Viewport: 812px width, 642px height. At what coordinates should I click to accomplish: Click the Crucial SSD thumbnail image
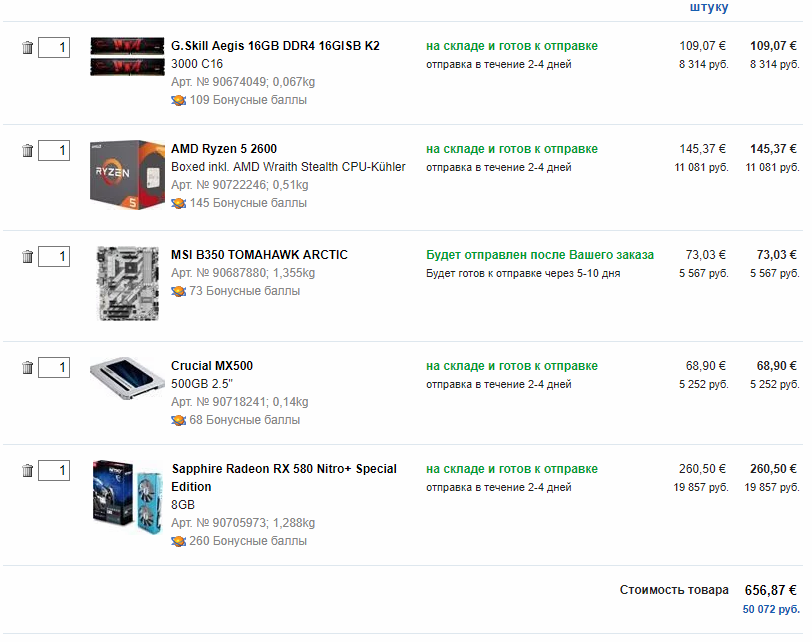pos(127,378)
